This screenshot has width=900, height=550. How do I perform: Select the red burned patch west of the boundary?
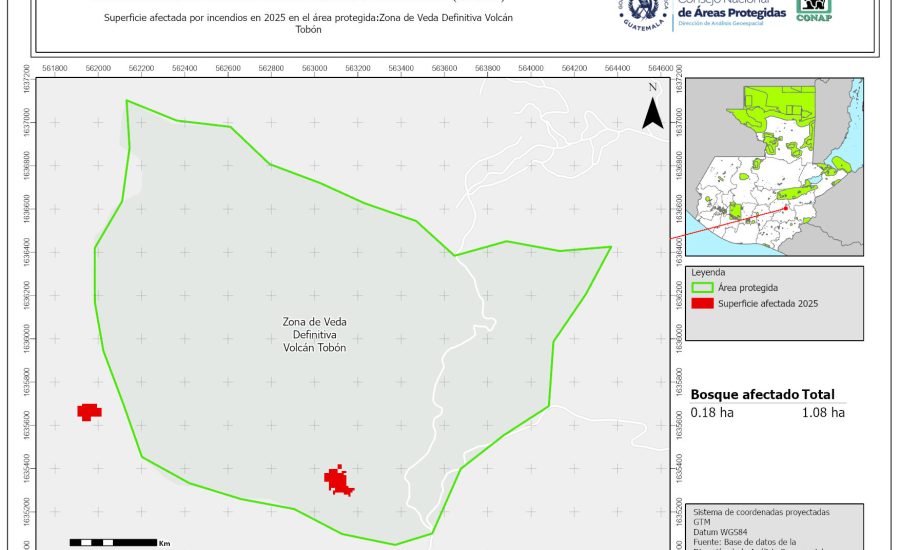pyautogui.click(x=90, y=411)
